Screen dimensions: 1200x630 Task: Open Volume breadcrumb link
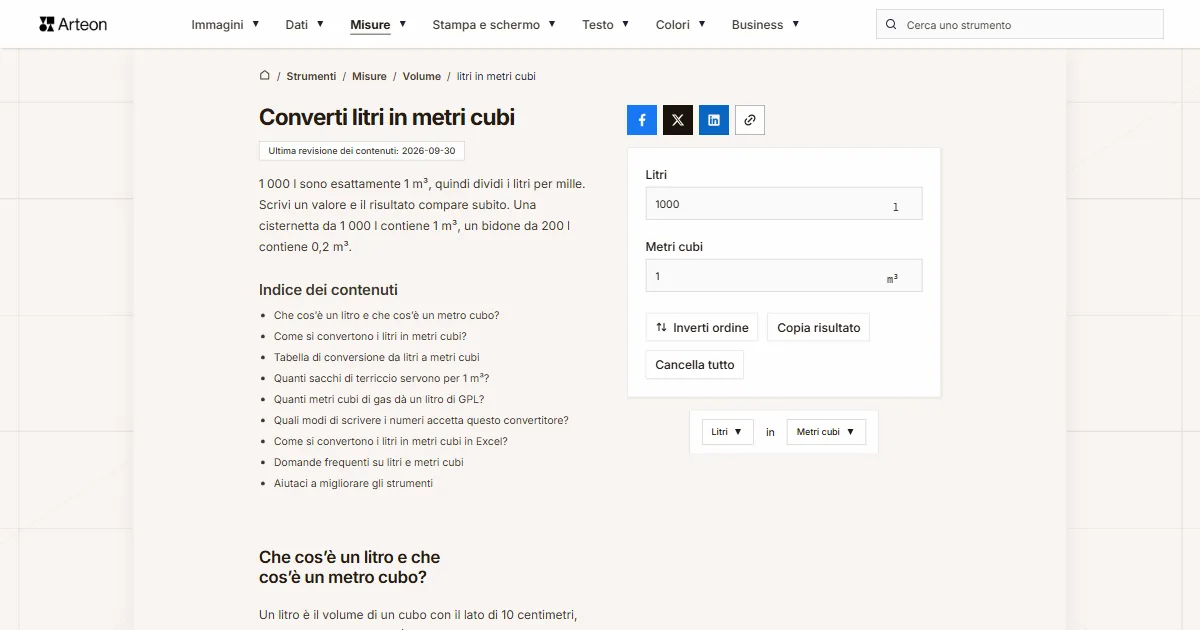[422, 76]
